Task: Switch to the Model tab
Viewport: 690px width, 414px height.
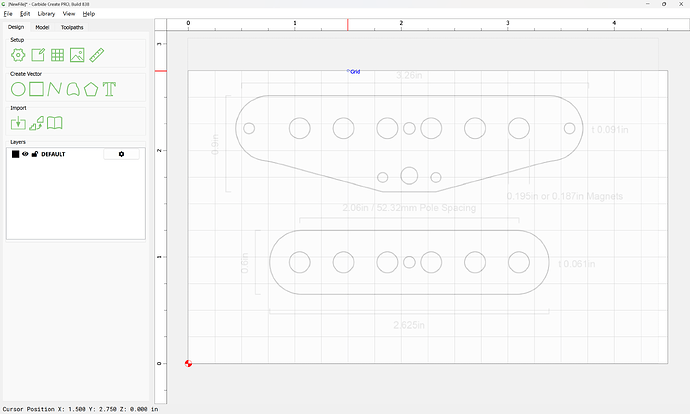Action: tap(42, 27)
